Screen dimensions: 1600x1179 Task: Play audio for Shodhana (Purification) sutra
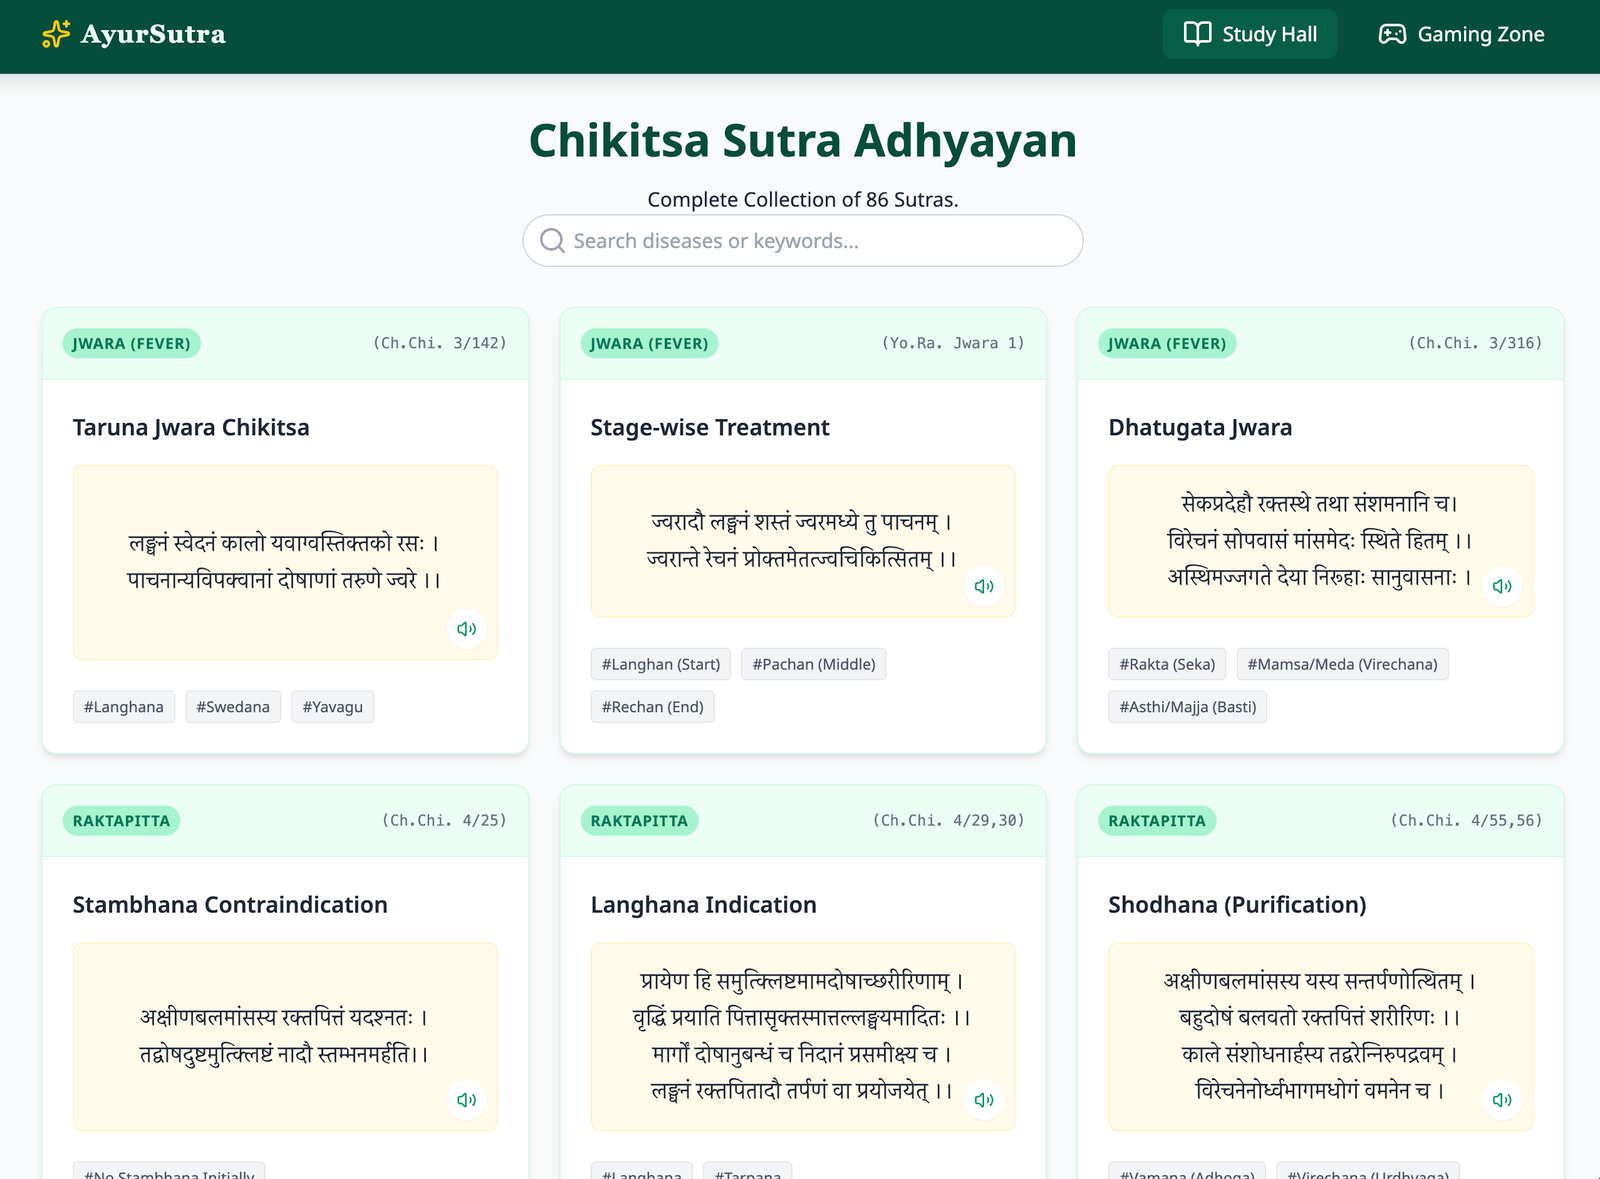[x=1502, y=1100]
